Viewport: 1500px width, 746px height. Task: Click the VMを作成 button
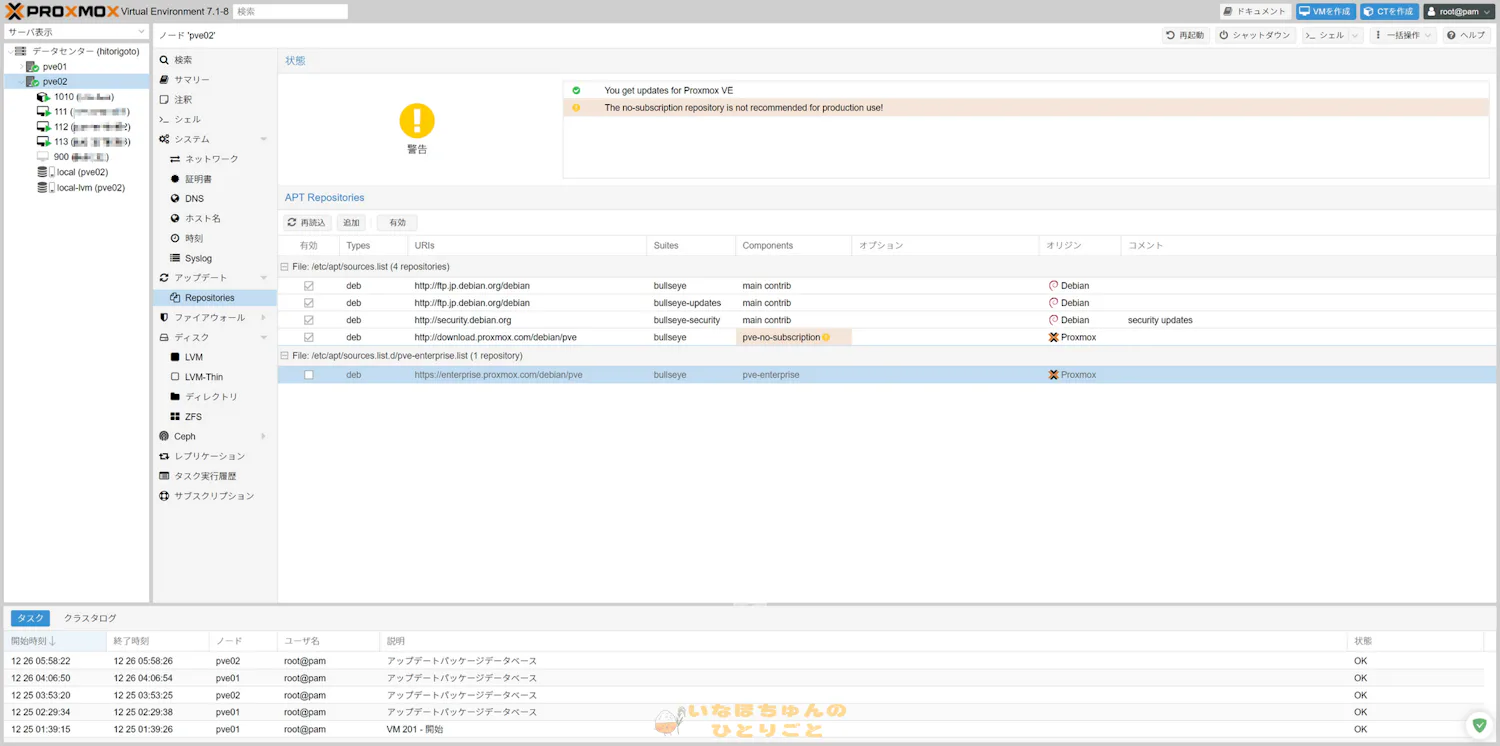(x=1325, y=11)
